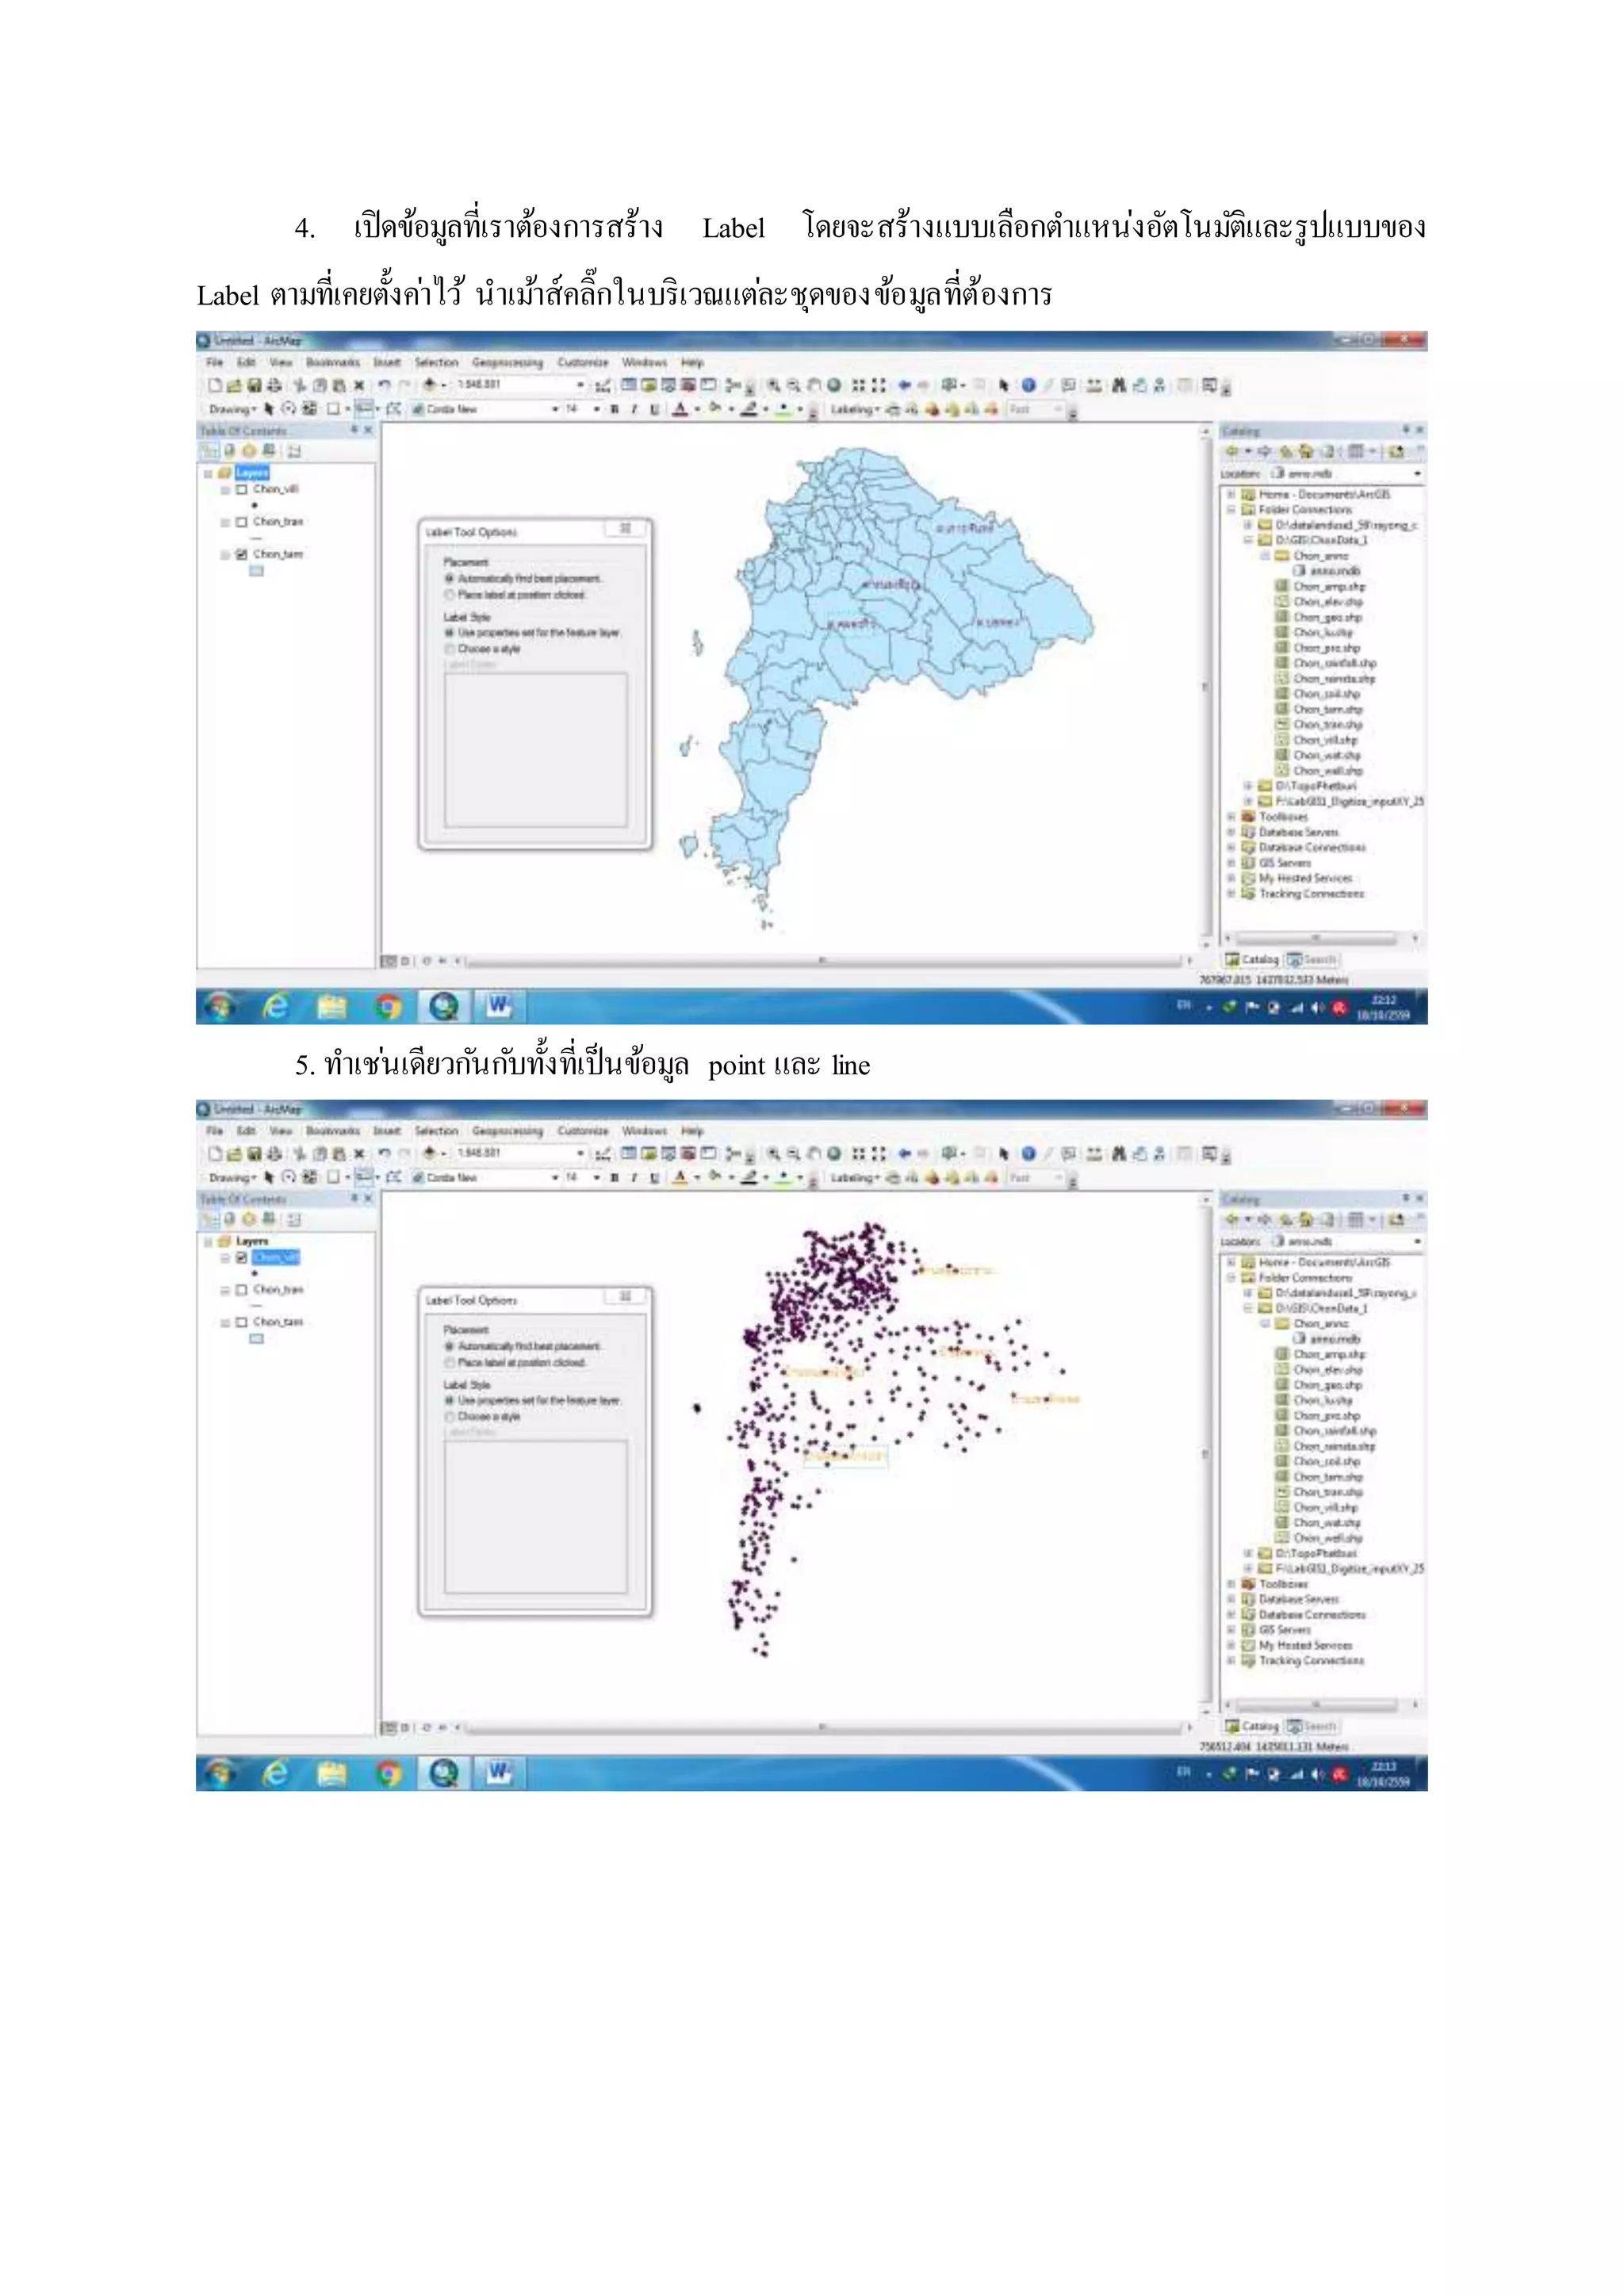Image resolution: width=1624 pixels, height=2296 pixels.
Task: Click Chrome icon on the lower Windows taskbar
Action: pyautogui.click(x=388, y=1773)
